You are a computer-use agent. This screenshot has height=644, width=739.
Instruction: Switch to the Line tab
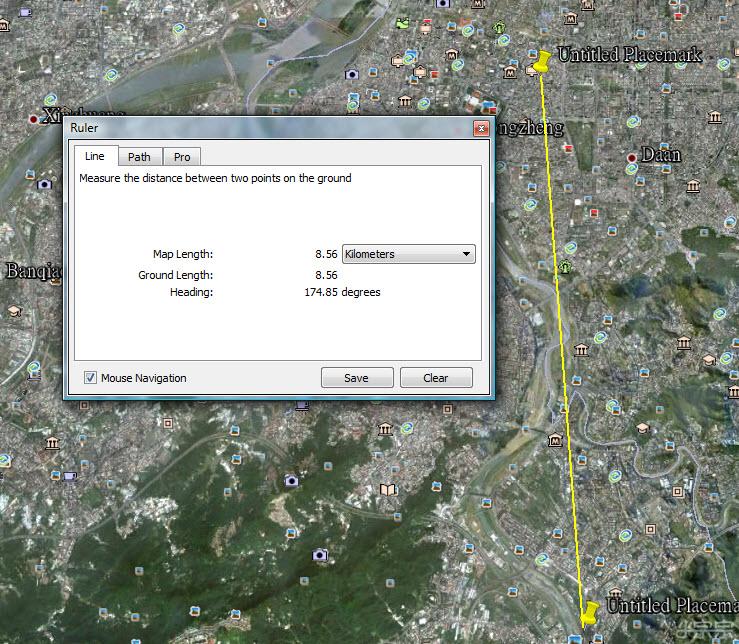click(94, 156)
